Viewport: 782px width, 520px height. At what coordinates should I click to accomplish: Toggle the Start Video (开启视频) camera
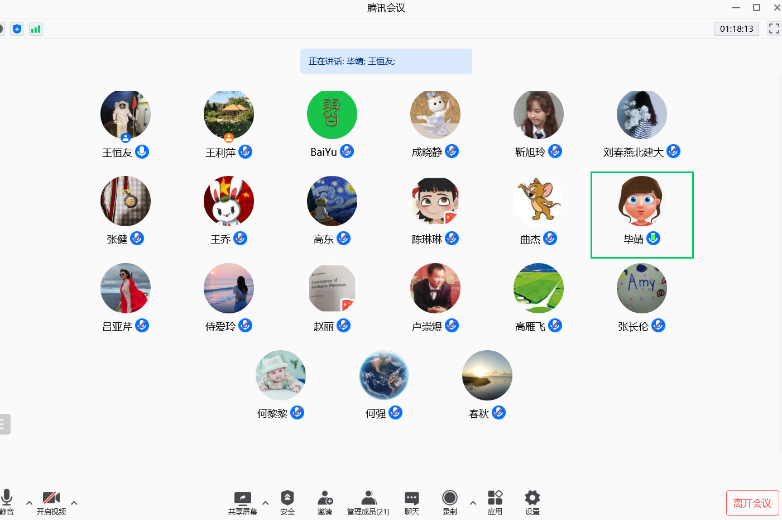point(51,501)
